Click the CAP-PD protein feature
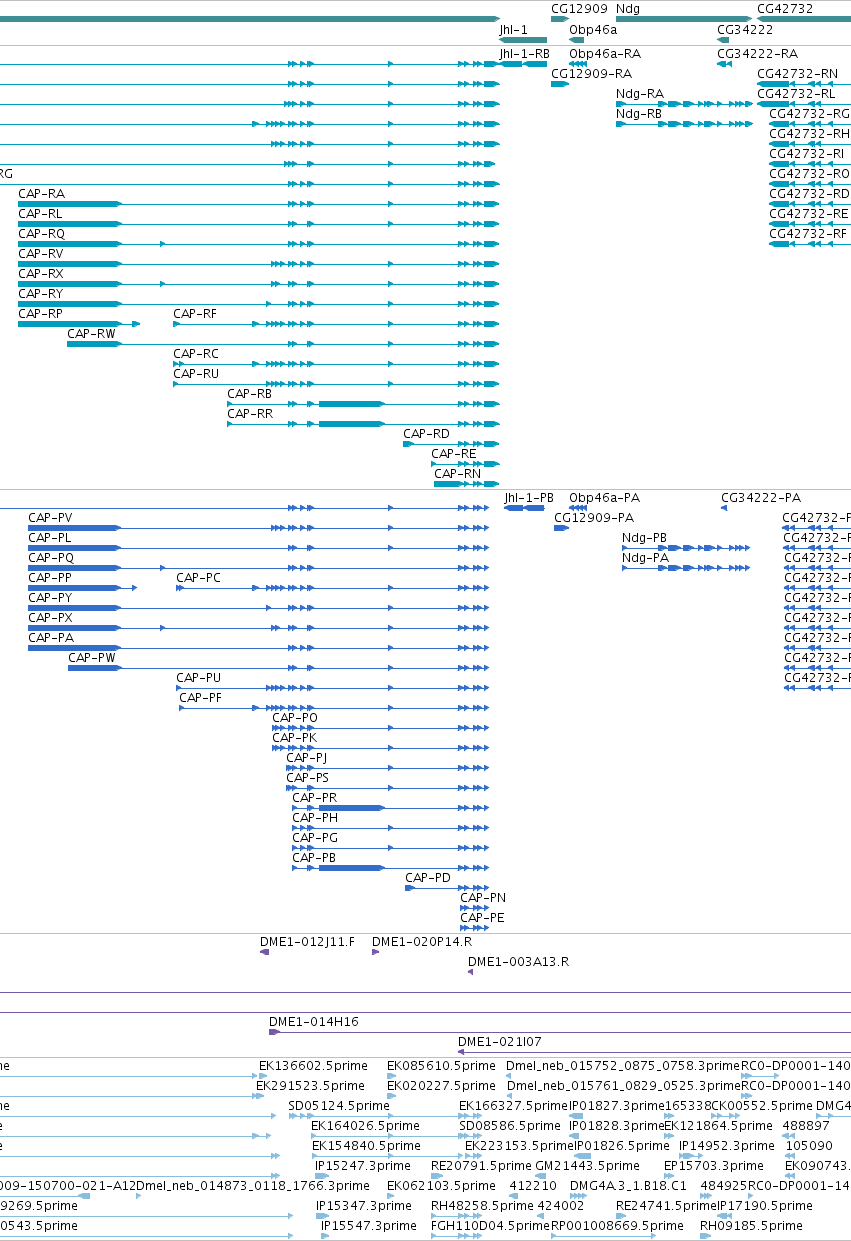 coord(447,888)
